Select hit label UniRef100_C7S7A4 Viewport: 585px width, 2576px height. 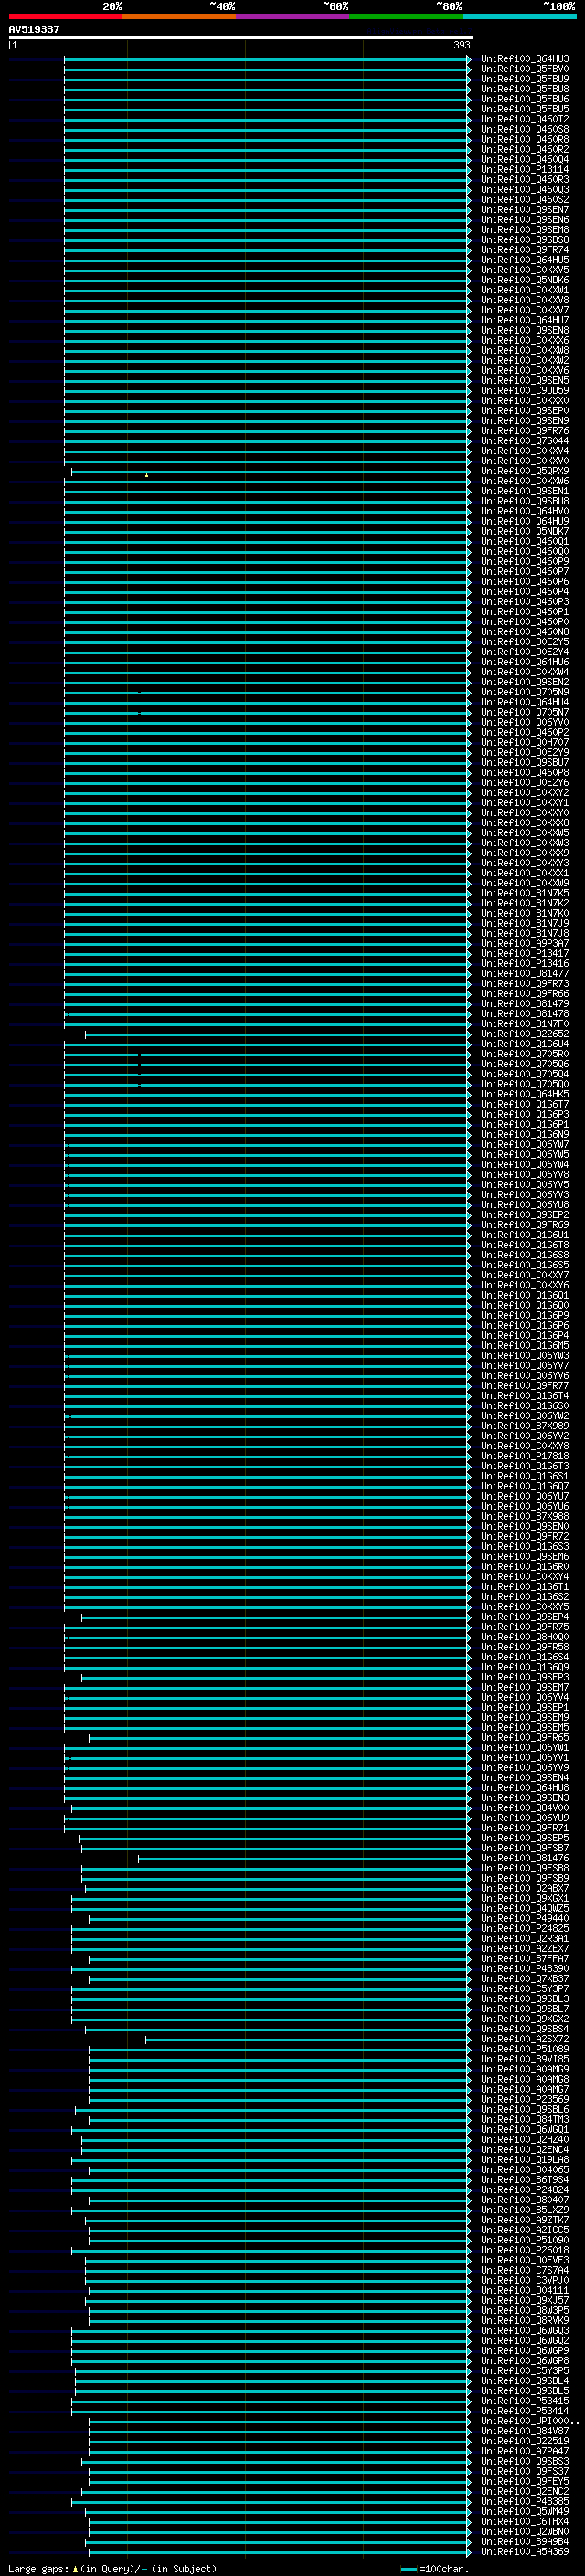click(525, 2271)
